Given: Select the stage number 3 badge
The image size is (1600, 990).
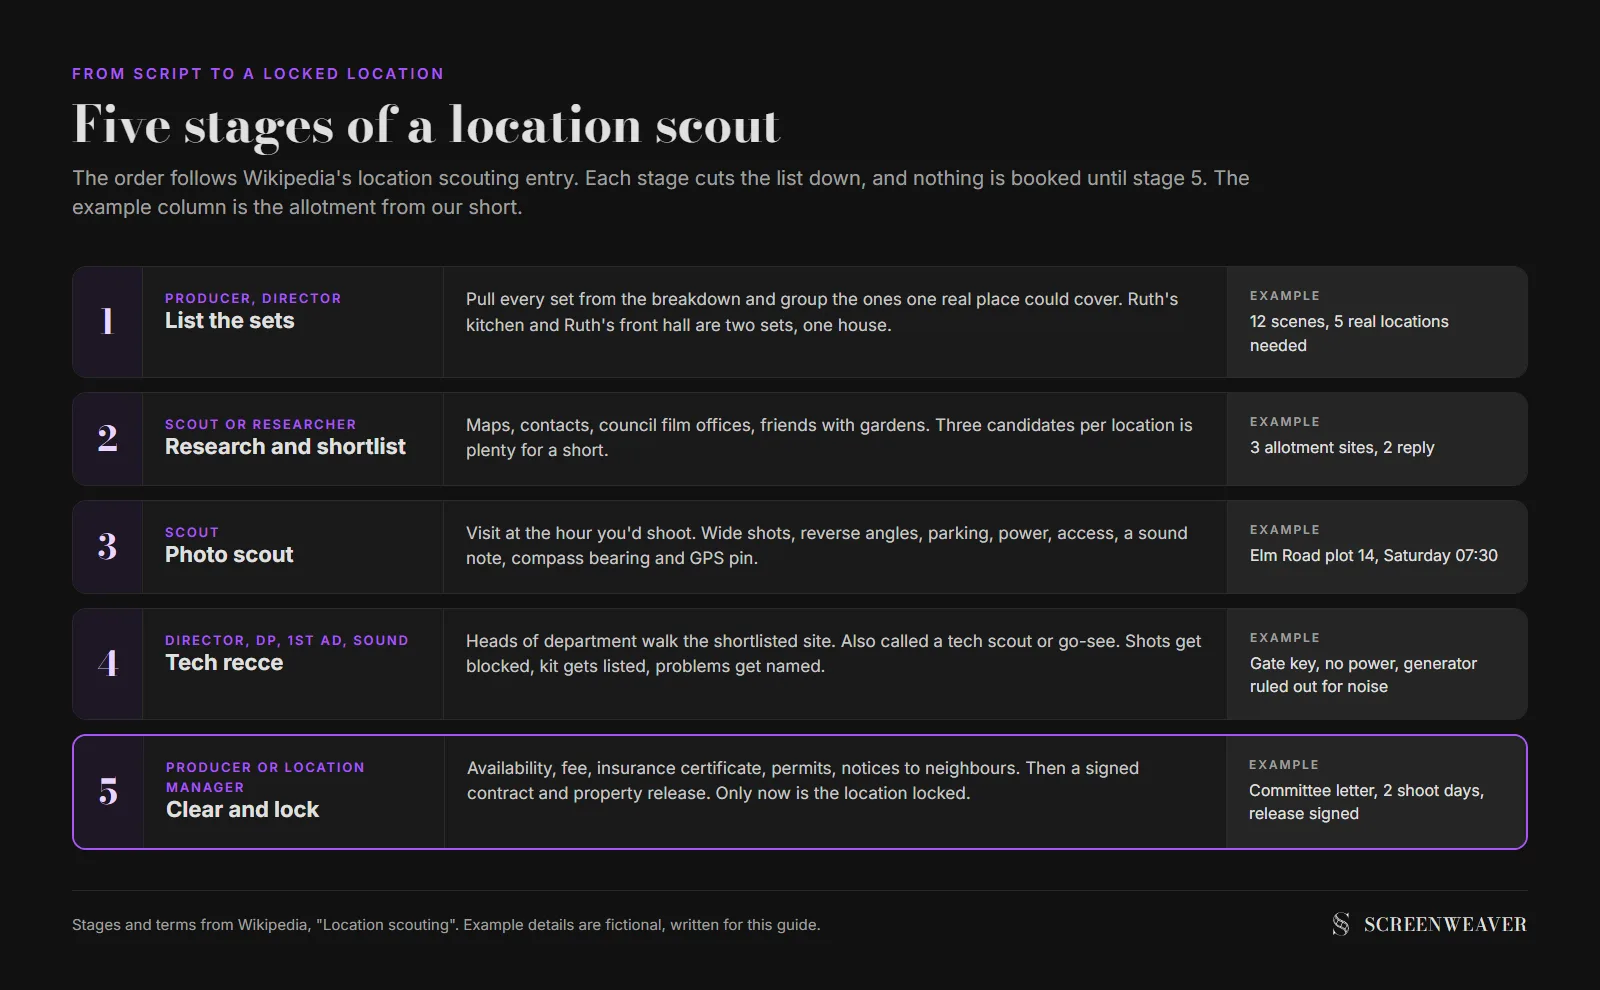Looking at the screenshot, I should tap(107, 547).
